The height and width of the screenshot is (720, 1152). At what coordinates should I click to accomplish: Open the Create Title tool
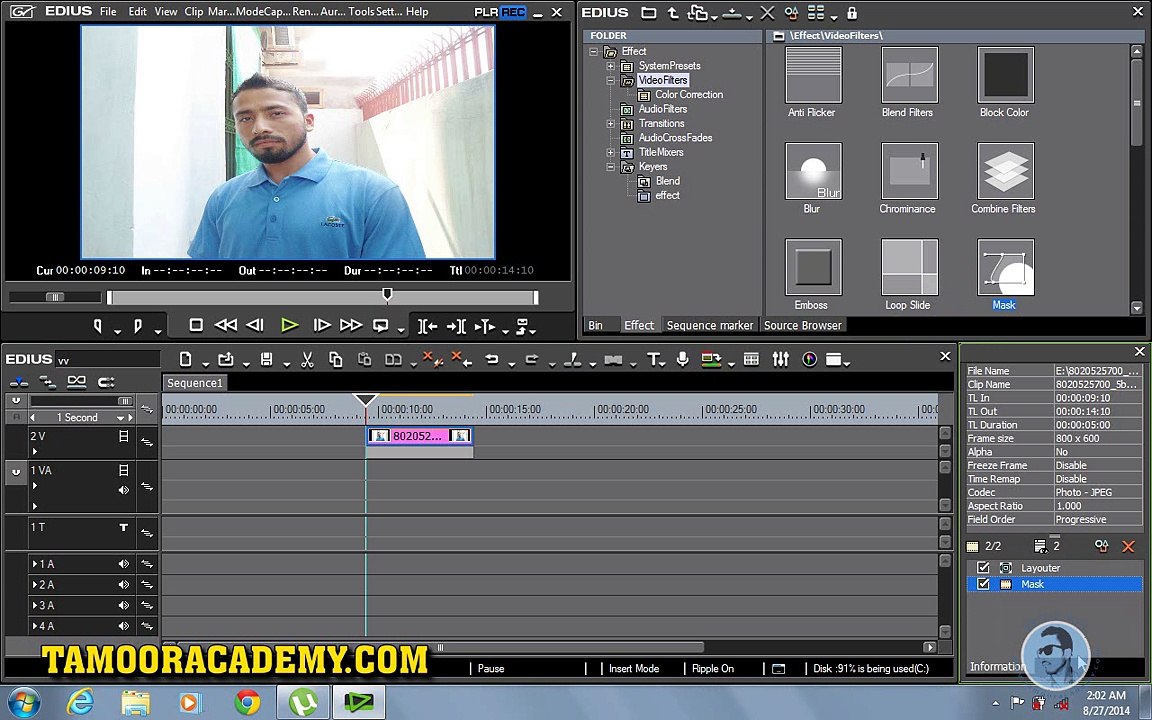pyautogui.click(x=652, y=359)
